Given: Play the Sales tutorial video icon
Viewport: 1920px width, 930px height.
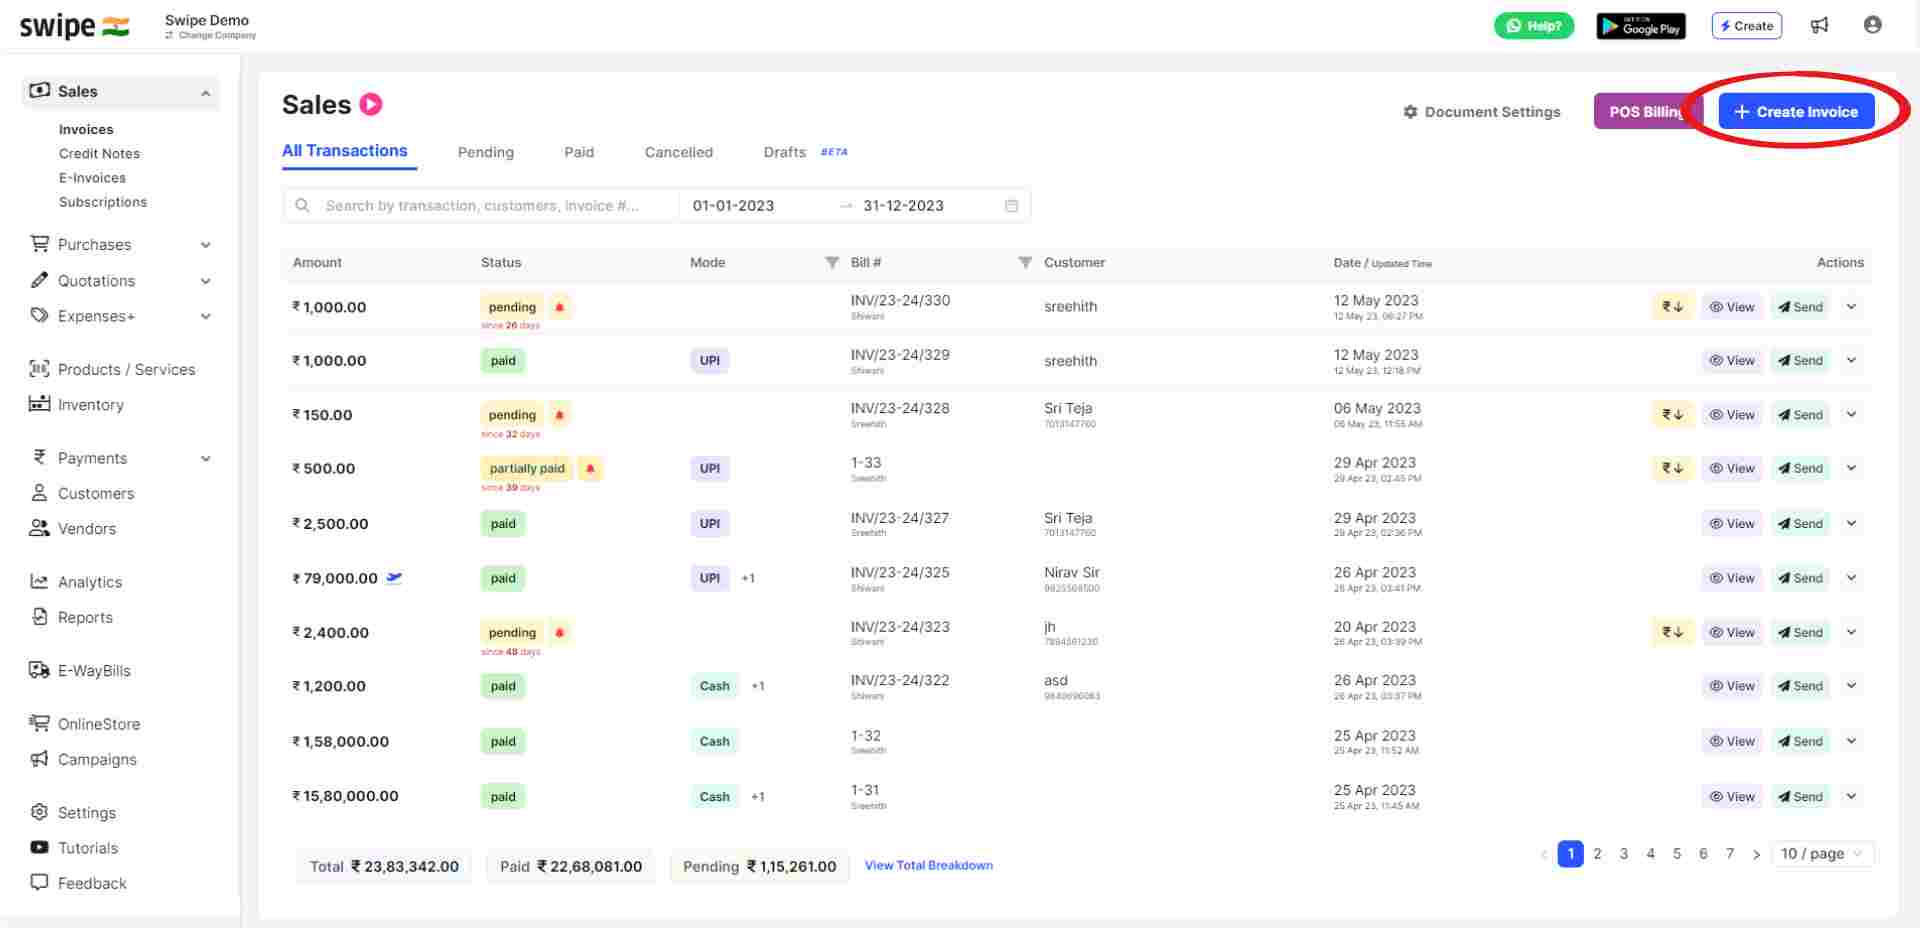Looking at the screenshot, I should [x=371, y=104].
